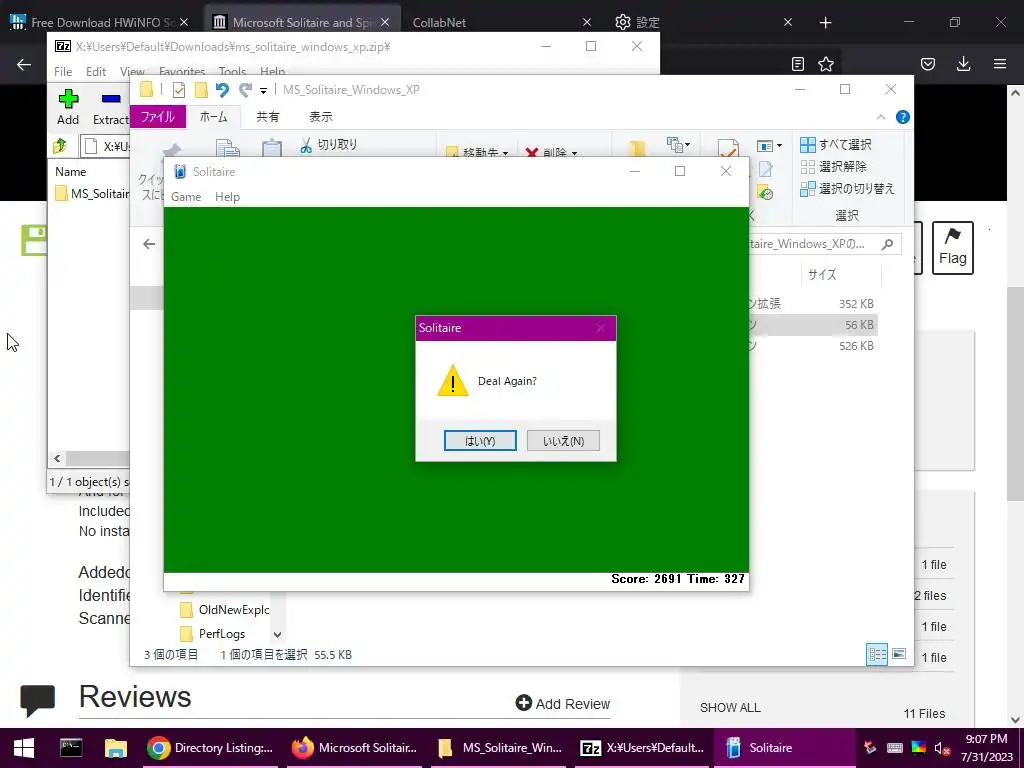Open the ribbon's new item dropdown icon
Viewport: 1024px width, 768px height.
(x=678, y=144)
